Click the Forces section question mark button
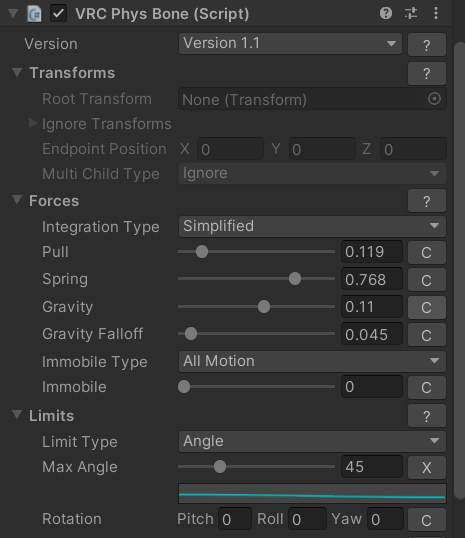 tap(427, 201)
